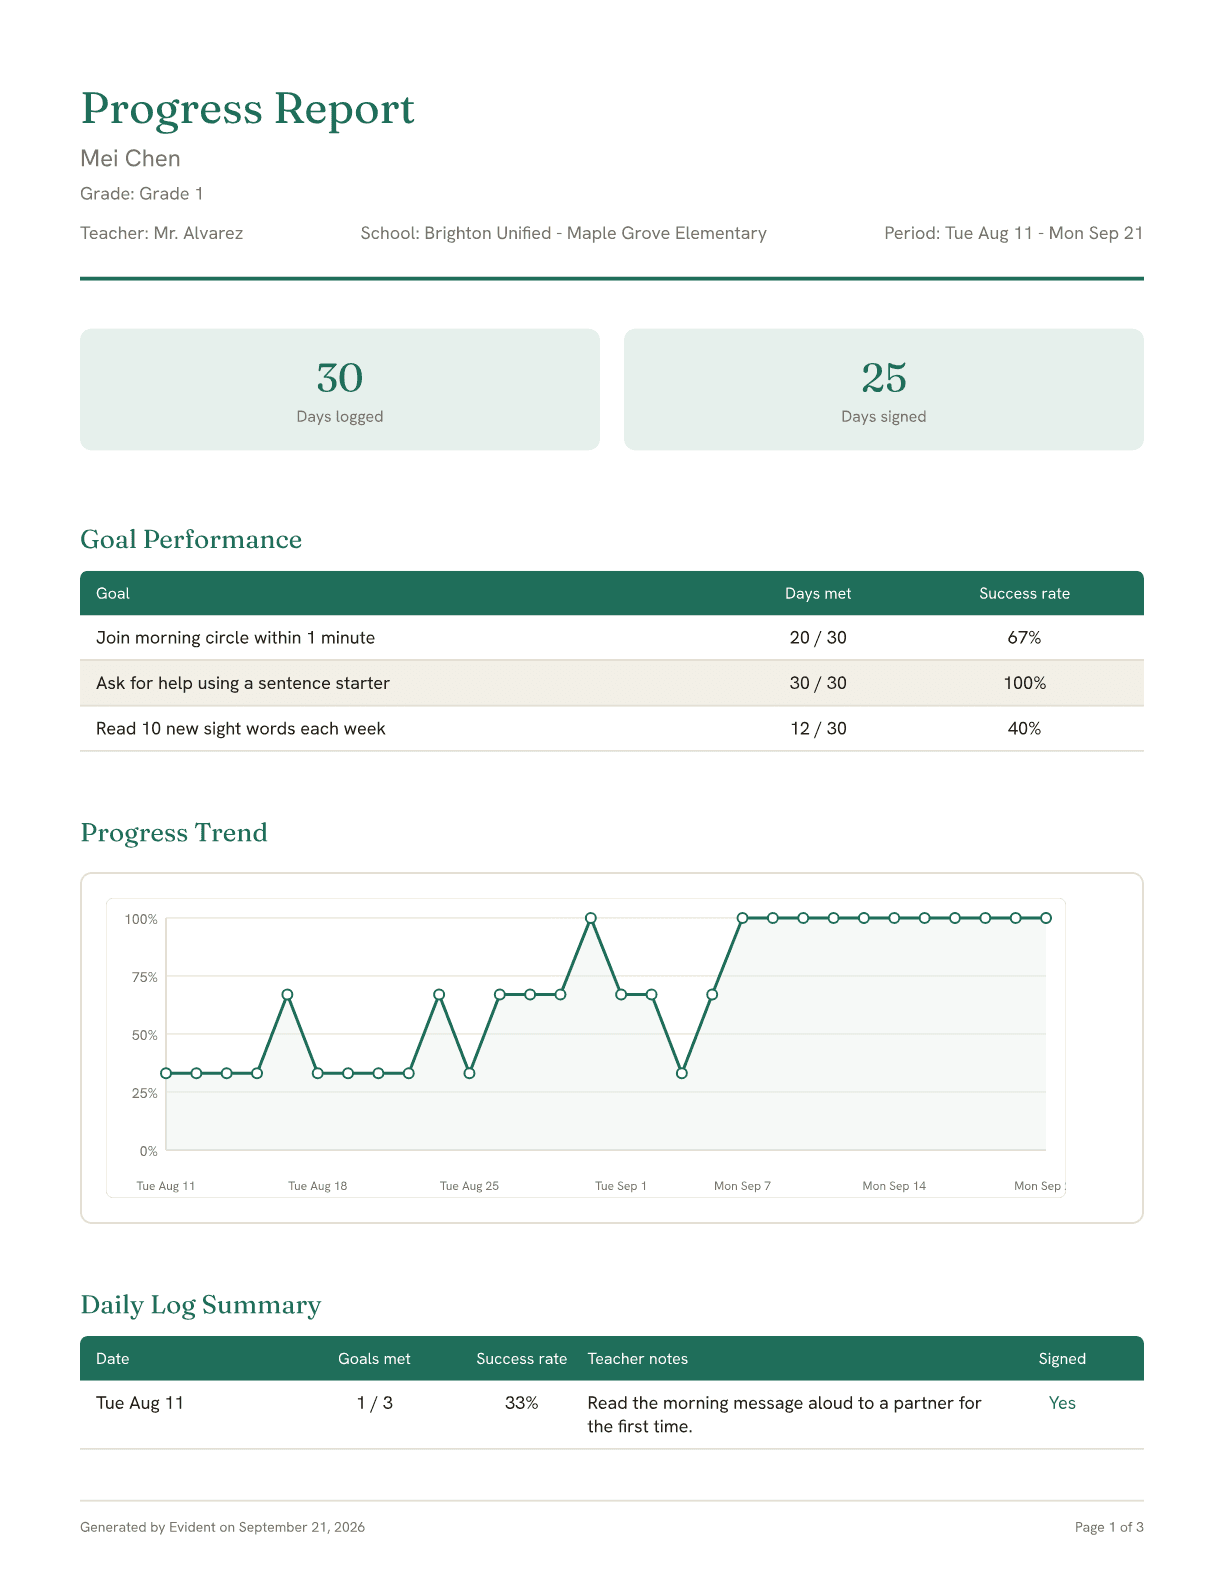Click the Mon Sep 7 x-axis label

pyautogui.click(x=742, y=1186)
